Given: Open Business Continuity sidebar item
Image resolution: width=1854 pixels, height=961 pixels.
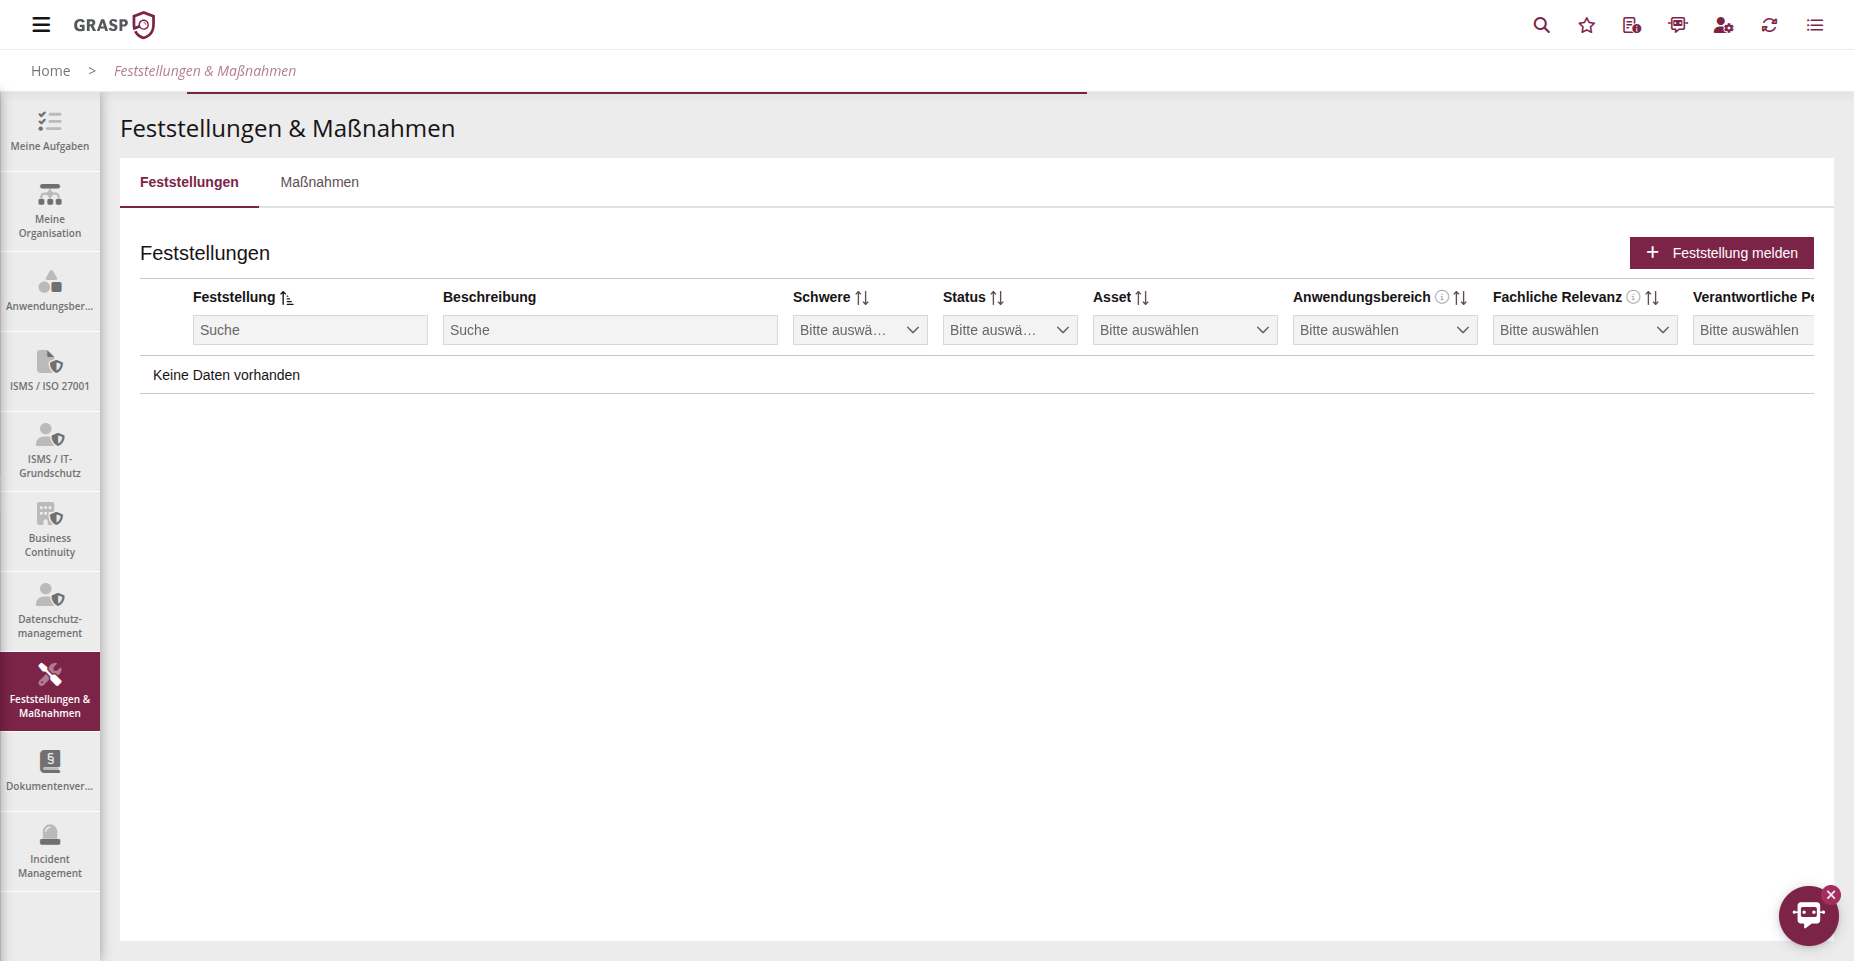Looking at the screenshot, I should (50, 531).
